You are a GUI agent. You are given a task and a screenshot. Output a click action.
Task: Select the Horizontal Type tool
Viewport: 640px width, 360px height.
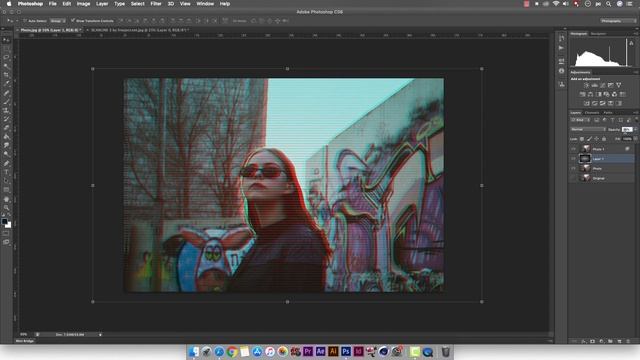[x=6, y=172]
